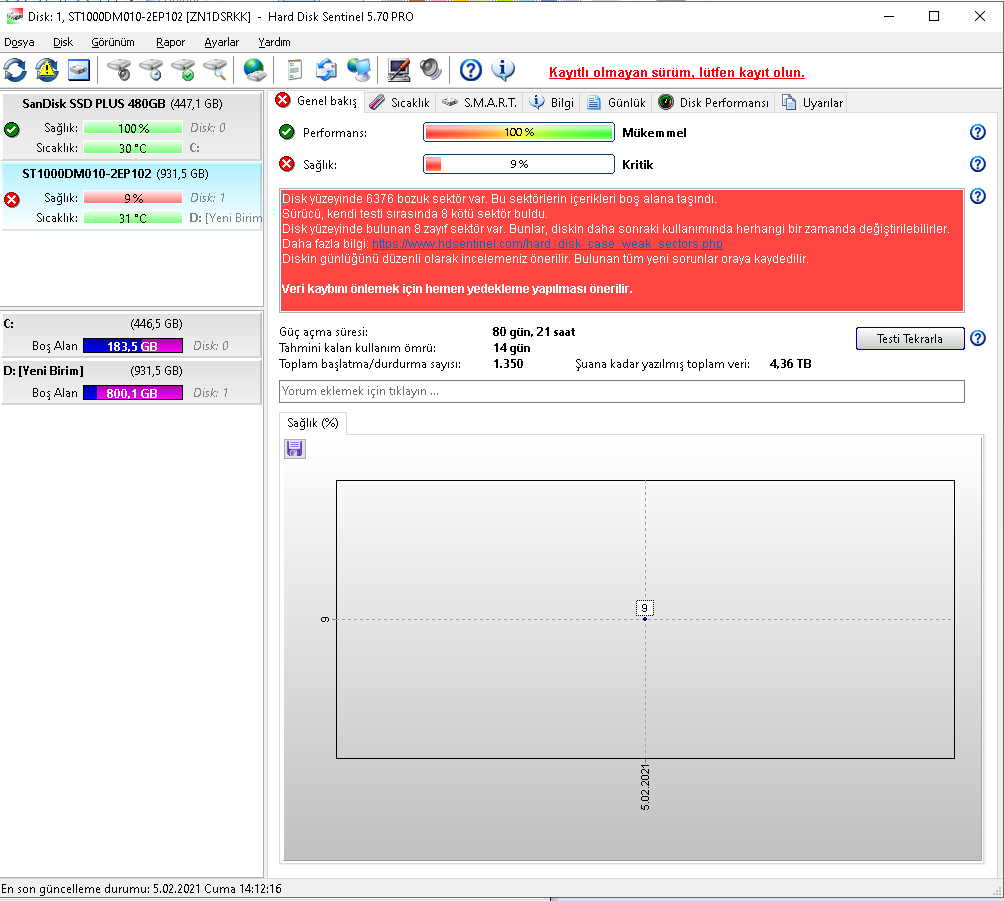Open the hdsentinel.com weak sectors link
This screenshot has height=901, width=1004.
click(547, 244)
